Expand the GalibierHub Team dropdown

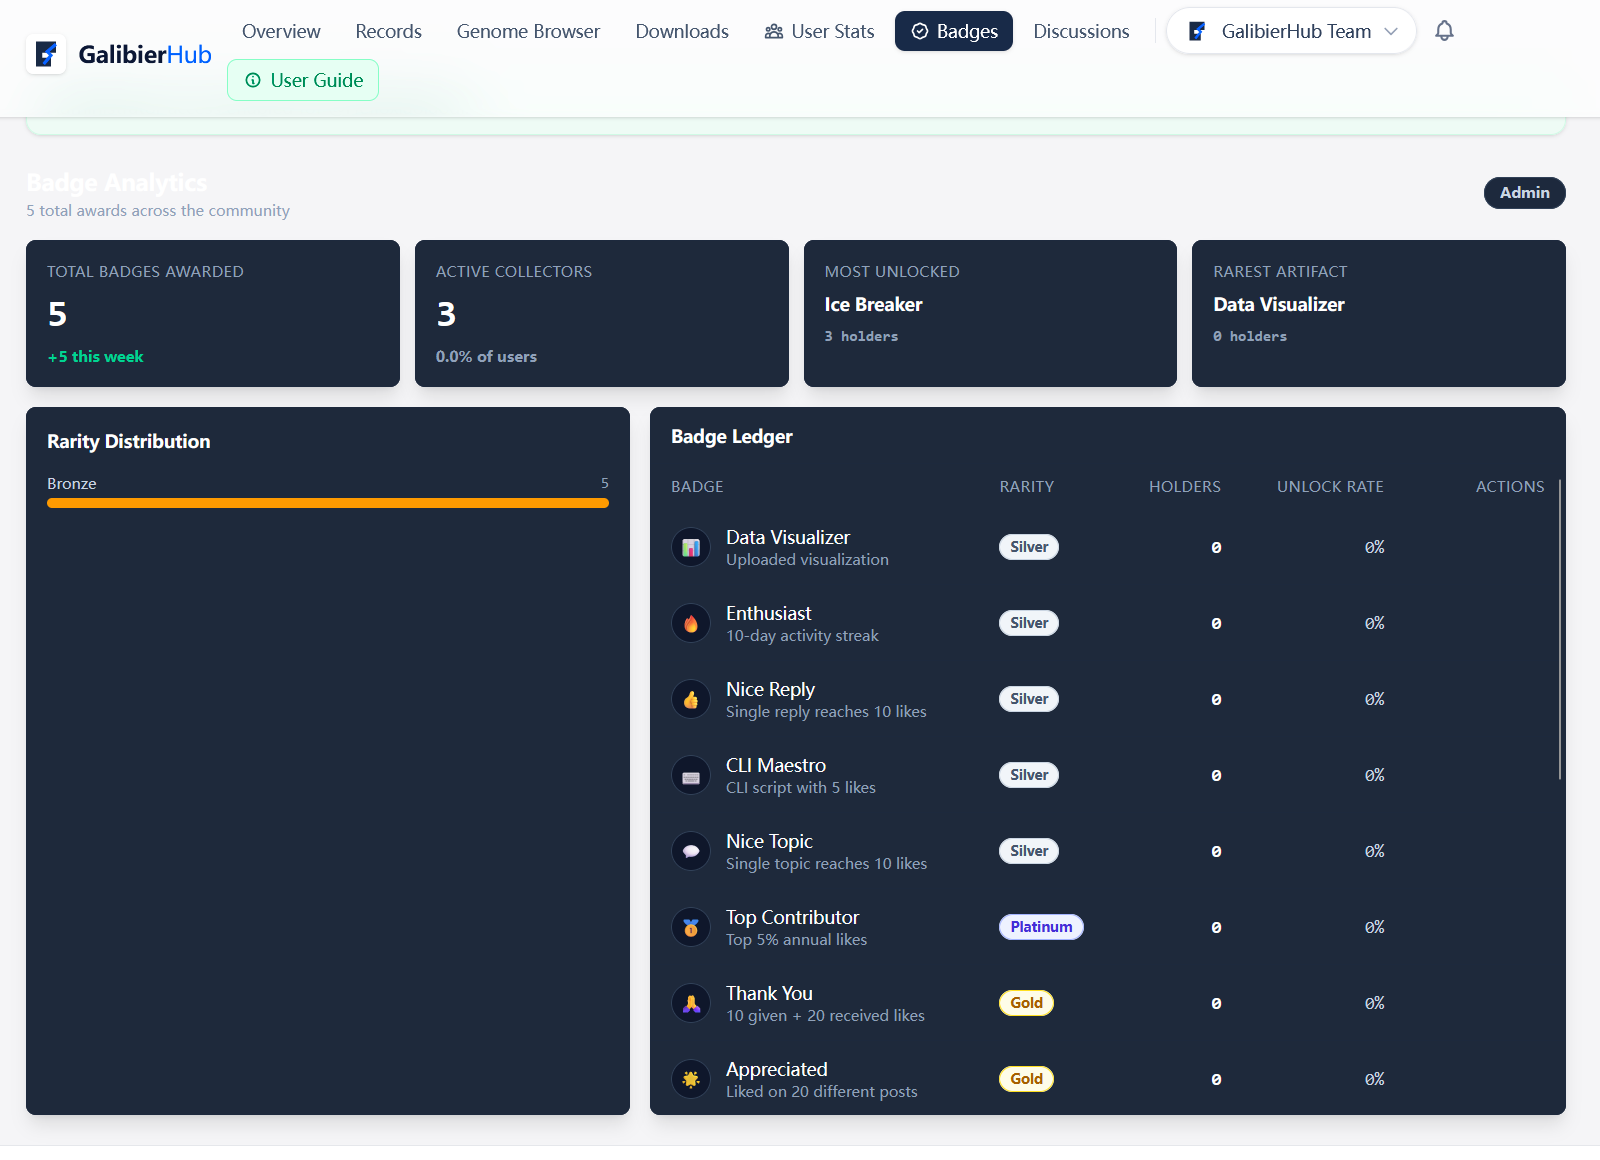[1291, 31]
